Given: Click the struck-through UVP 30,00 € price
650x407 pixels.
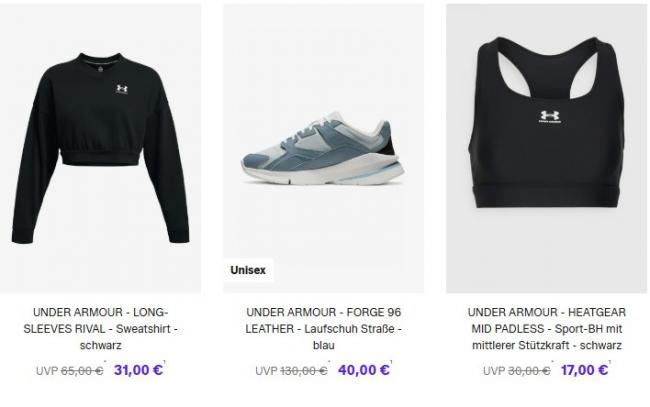Looking at the screenshot, I should (517, 371).
